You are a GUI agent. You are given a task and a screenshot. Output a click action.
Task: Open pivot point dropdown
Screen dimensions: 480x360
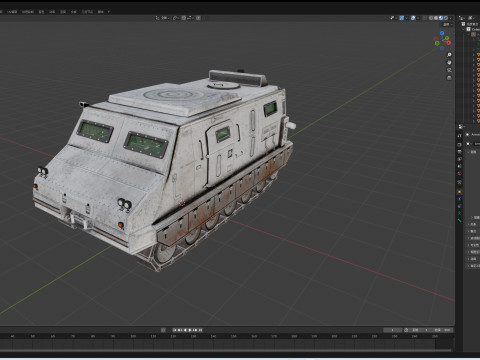coord(176,18)
